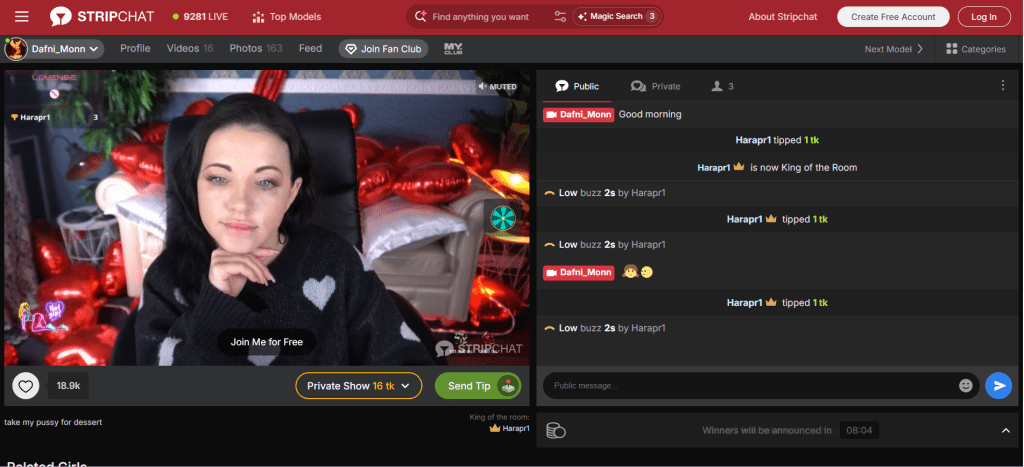Switch to the Photos 163 tab

(x=256, y=48)
